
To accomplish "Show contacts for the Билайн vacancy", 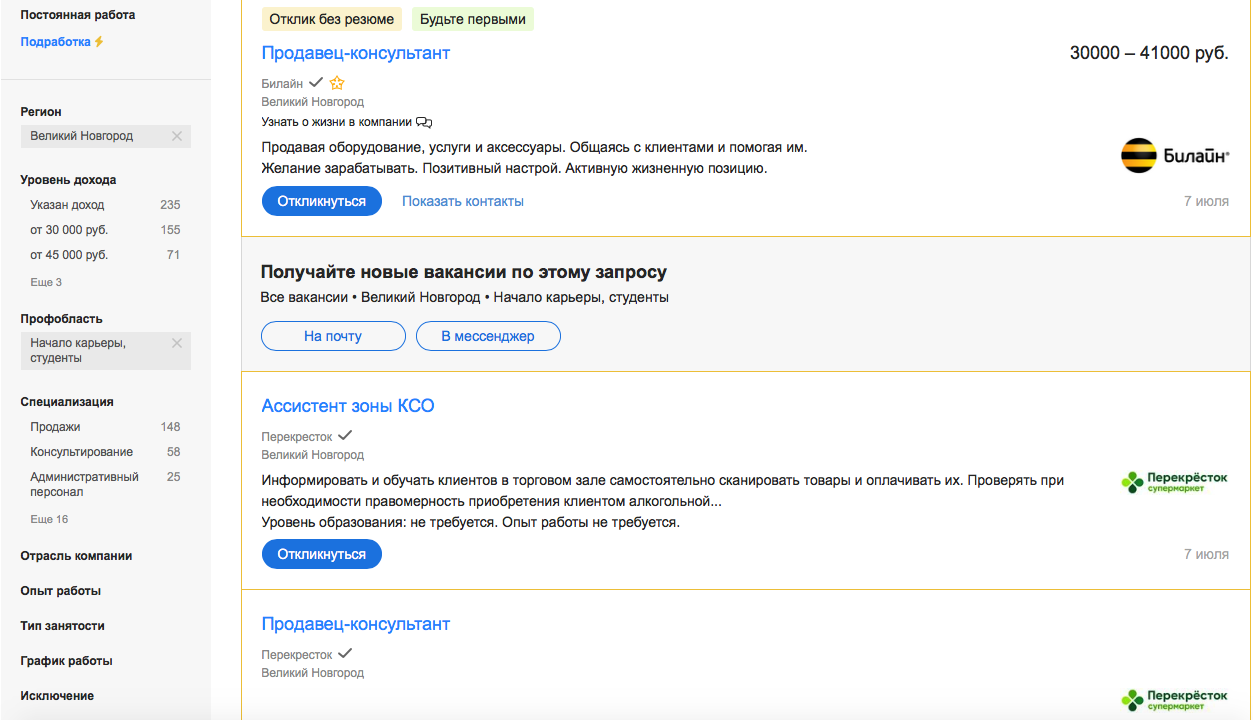I will click(x=463, y=201).
